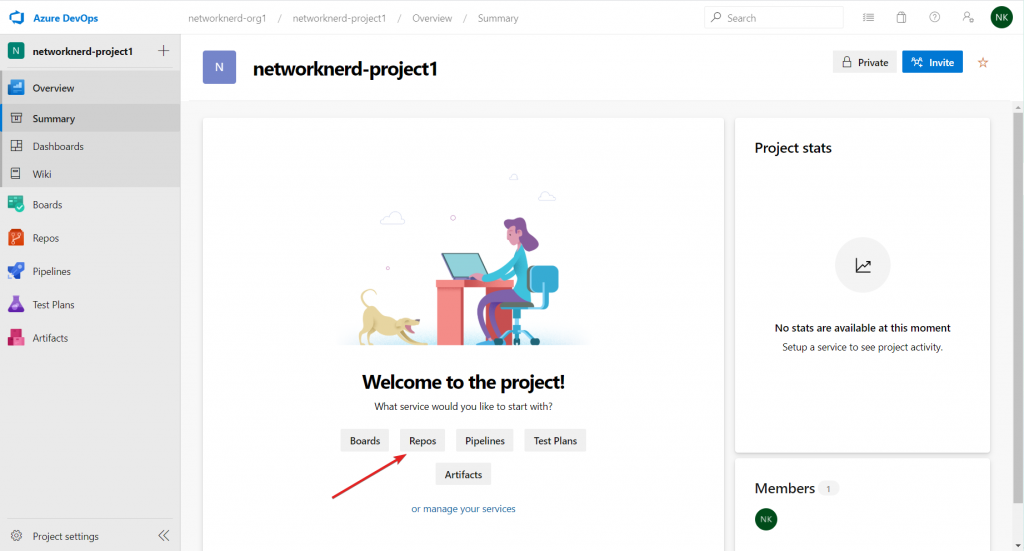
Task: Go to networknerd-org1 breadcrumb
Action: point(227,18)
